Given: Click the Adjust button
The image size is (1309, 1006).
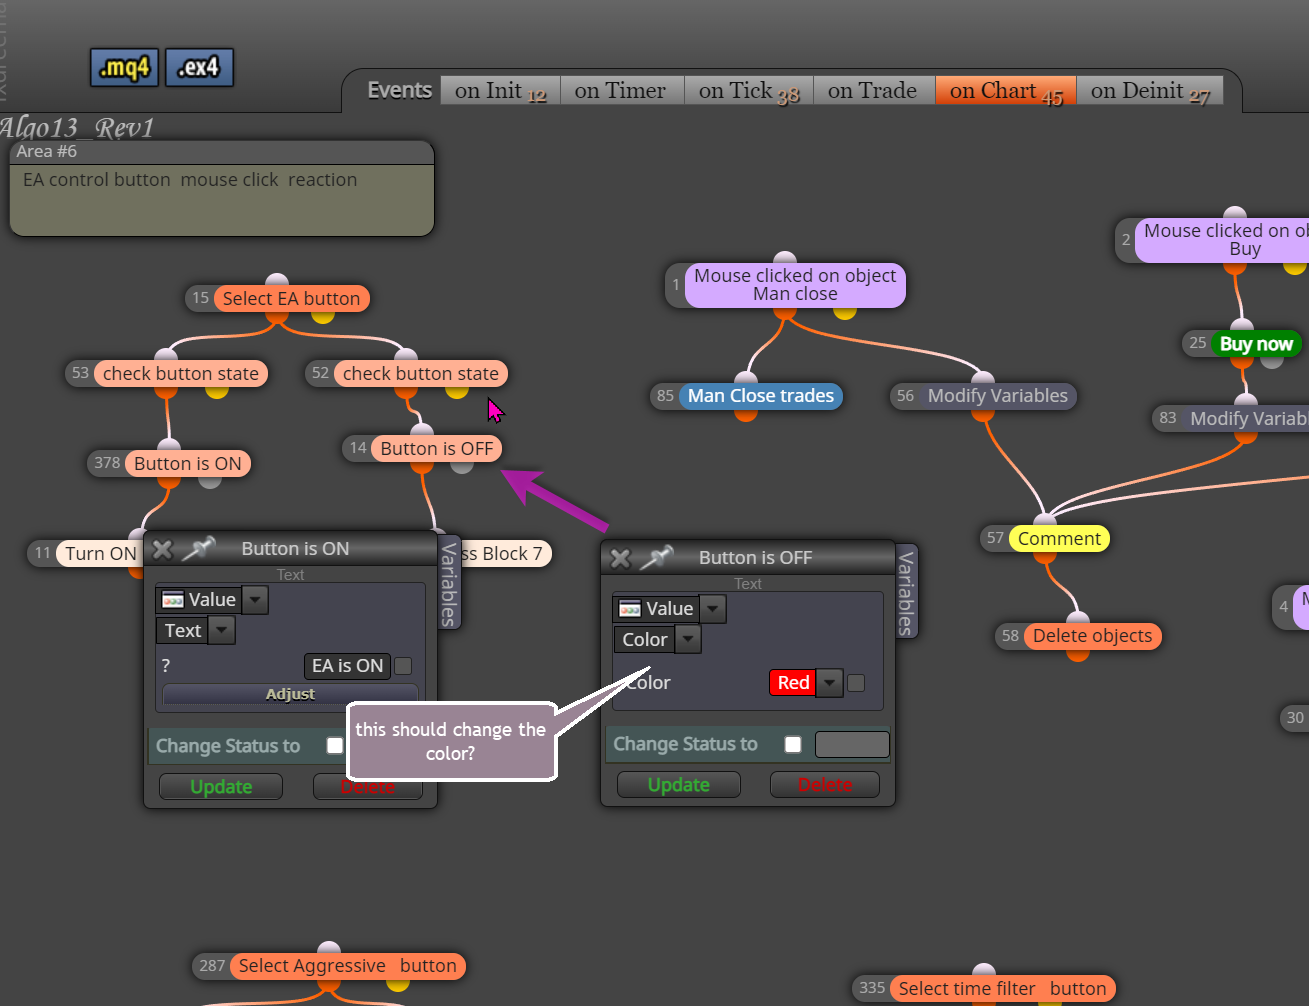Looking at the screenshot, I should (x=290, y=694).
